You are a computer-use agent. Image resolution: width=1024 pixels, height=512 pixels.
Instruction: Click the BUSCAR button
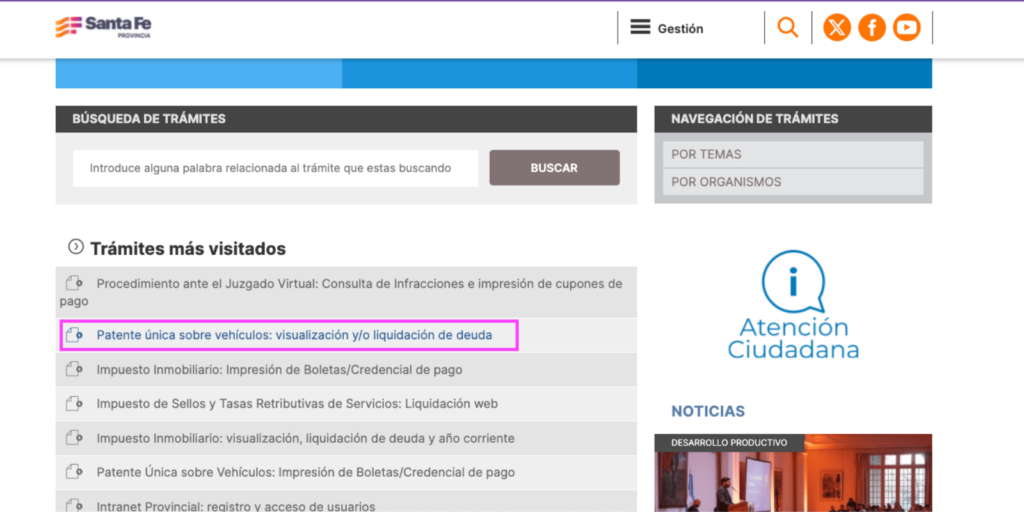pyautogui.click(x=554, y=168)
